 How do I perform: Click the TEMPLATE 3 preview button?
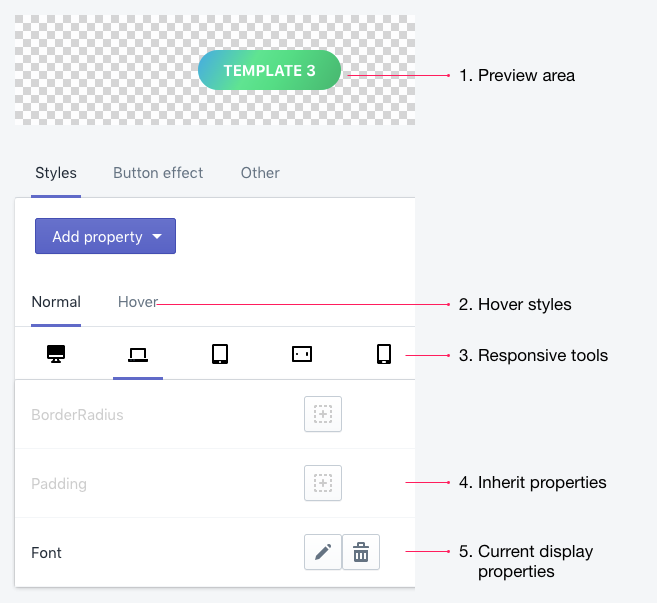[269, 70]
